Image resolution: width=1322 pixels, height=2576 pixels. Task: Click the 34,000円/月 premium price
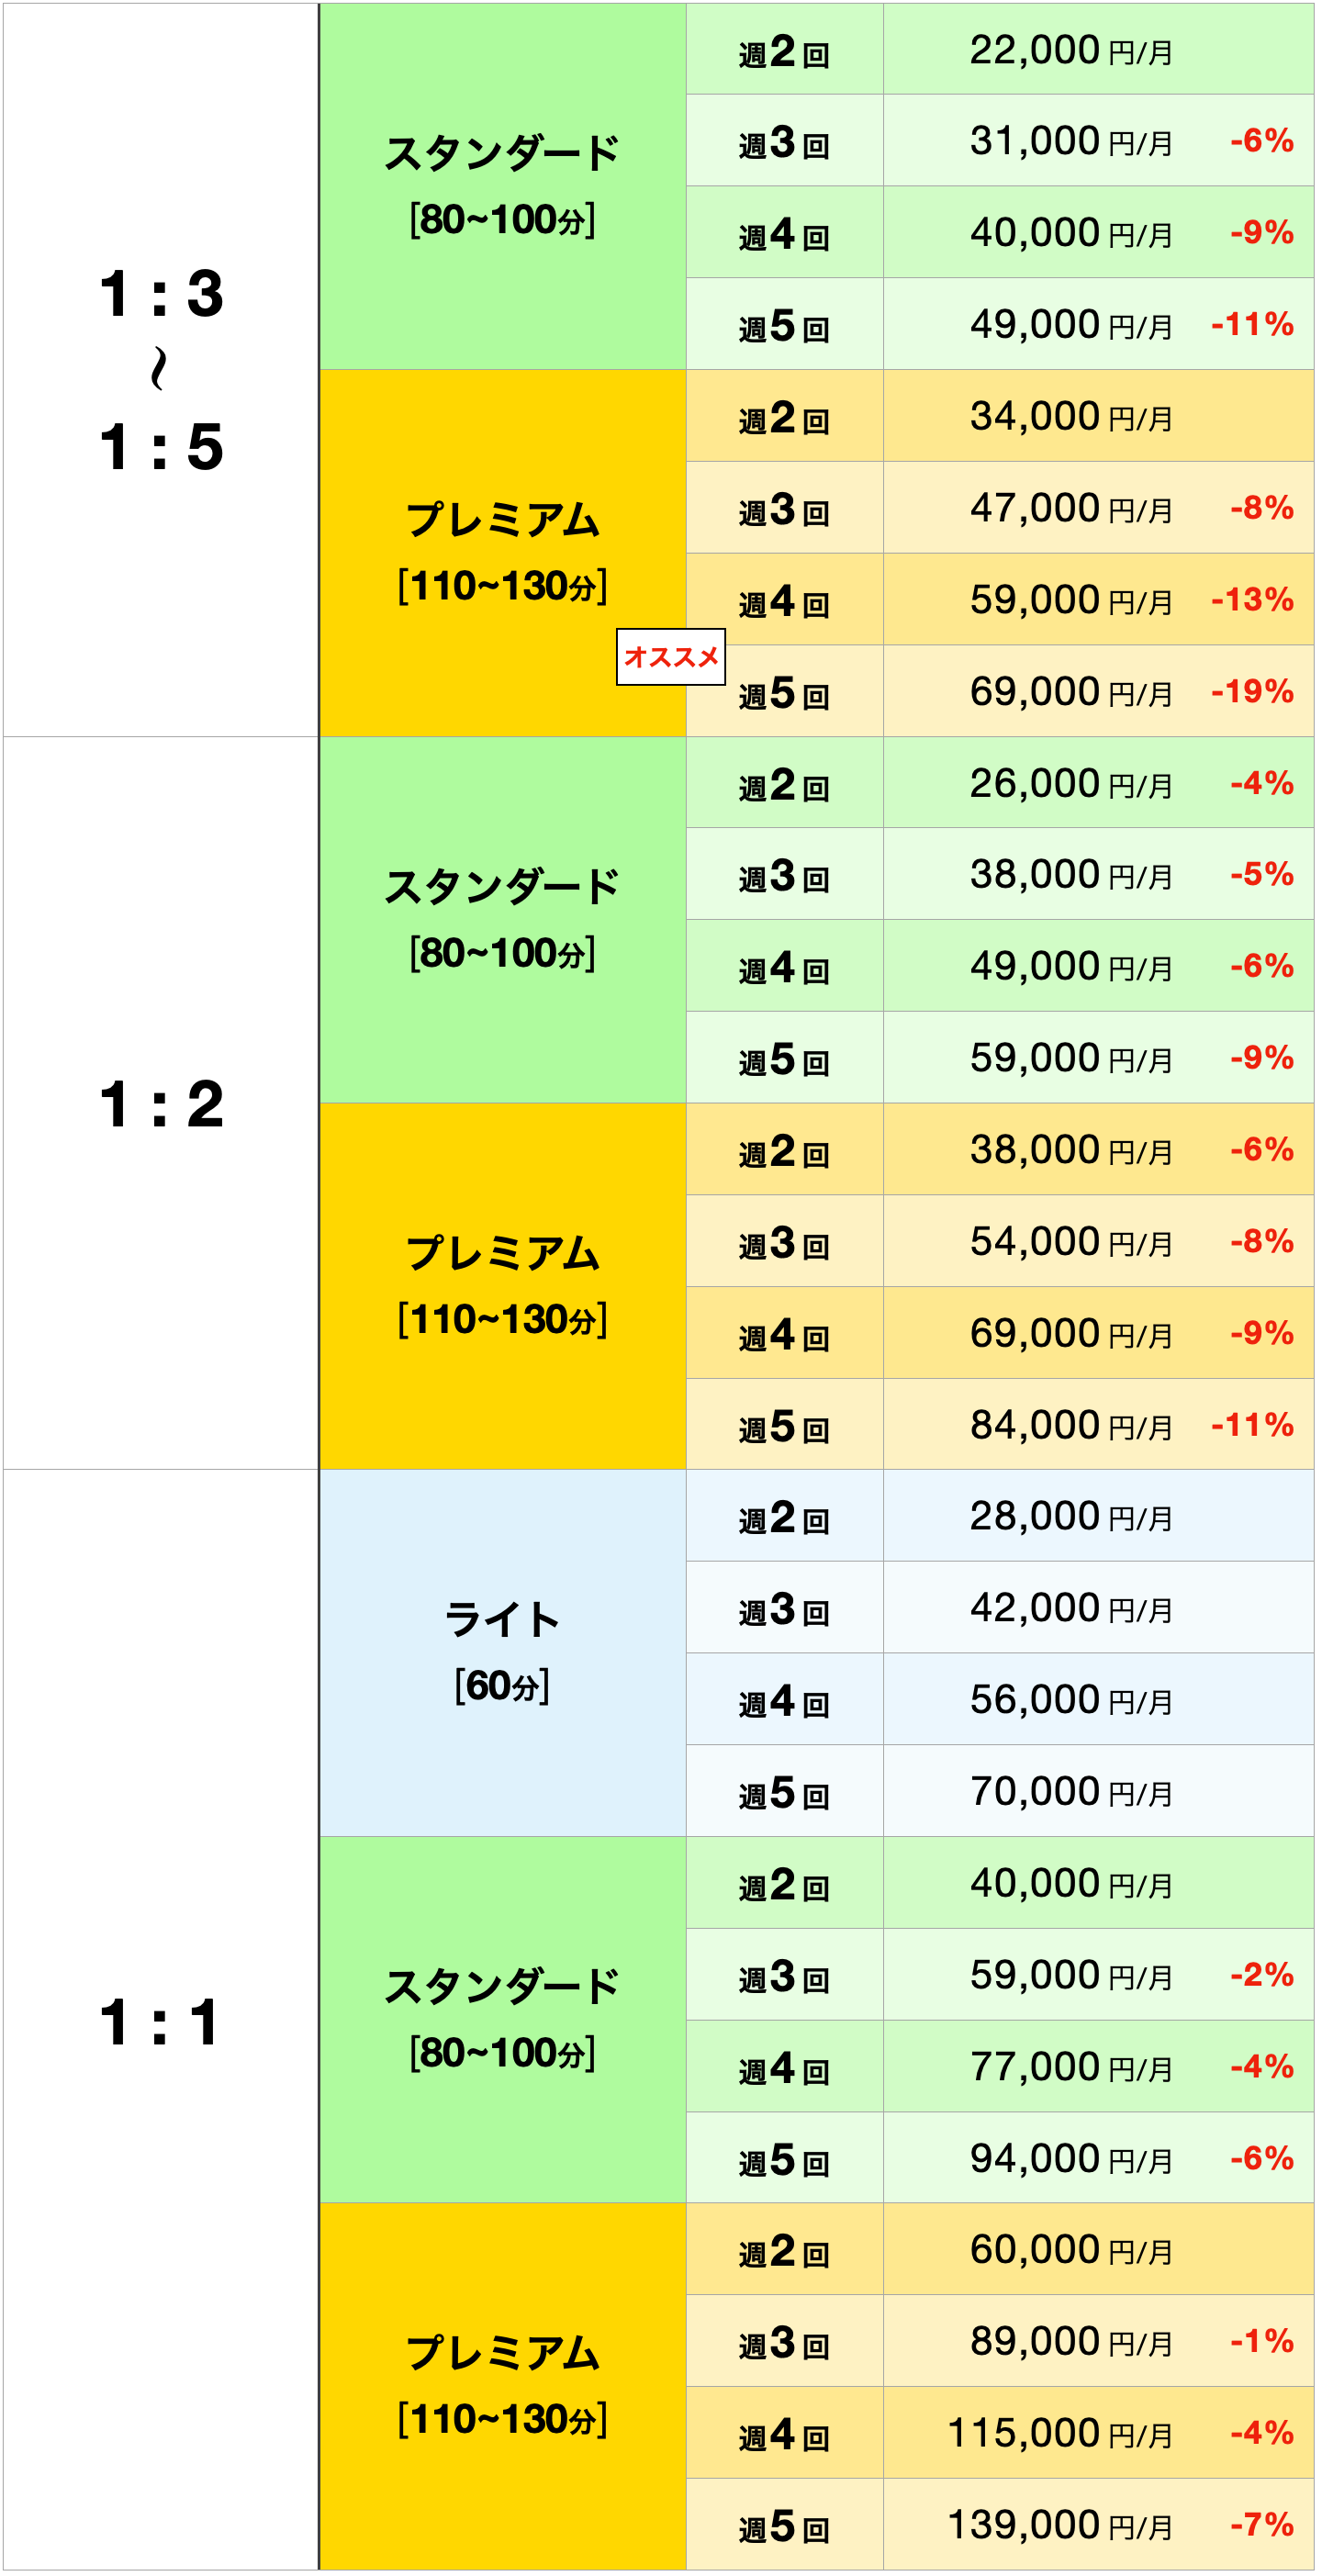[1071, 417]
